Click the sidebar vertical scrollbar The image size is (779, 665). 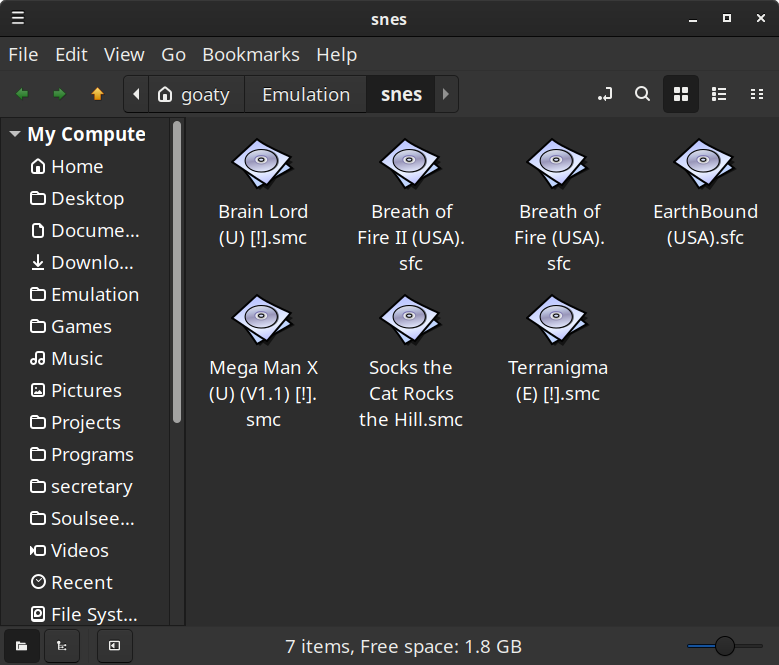pos(177,272)
